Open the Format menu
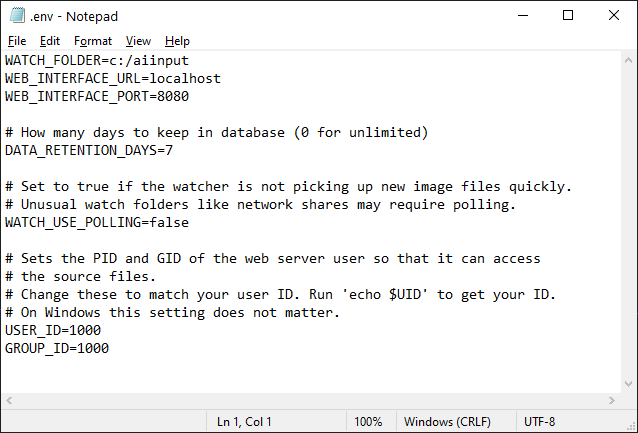 (93, 41)
